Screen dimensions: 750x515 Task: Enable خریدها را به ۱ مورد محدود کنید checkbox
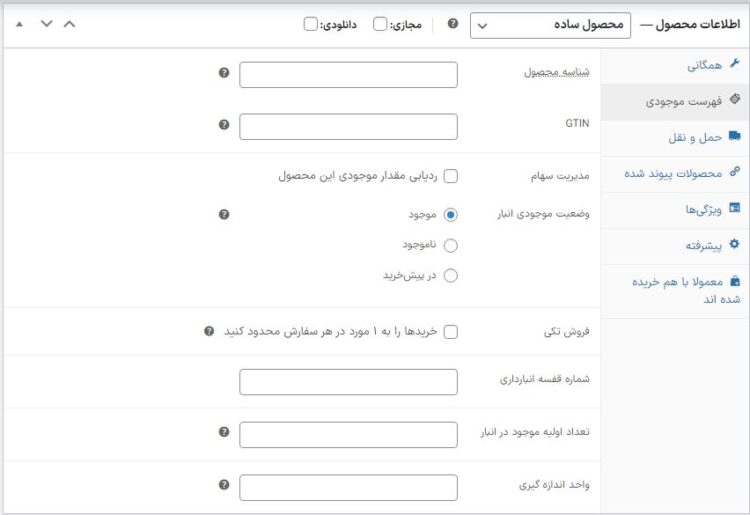pyautogui.click(x=451, y=332)
